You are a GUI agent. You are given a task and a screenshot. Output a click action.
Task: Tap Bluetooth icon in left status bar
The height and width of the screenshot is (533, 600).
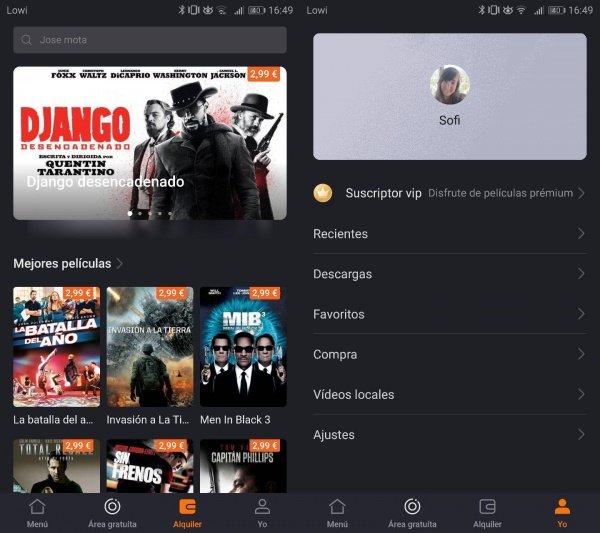(x=181, y=10)
